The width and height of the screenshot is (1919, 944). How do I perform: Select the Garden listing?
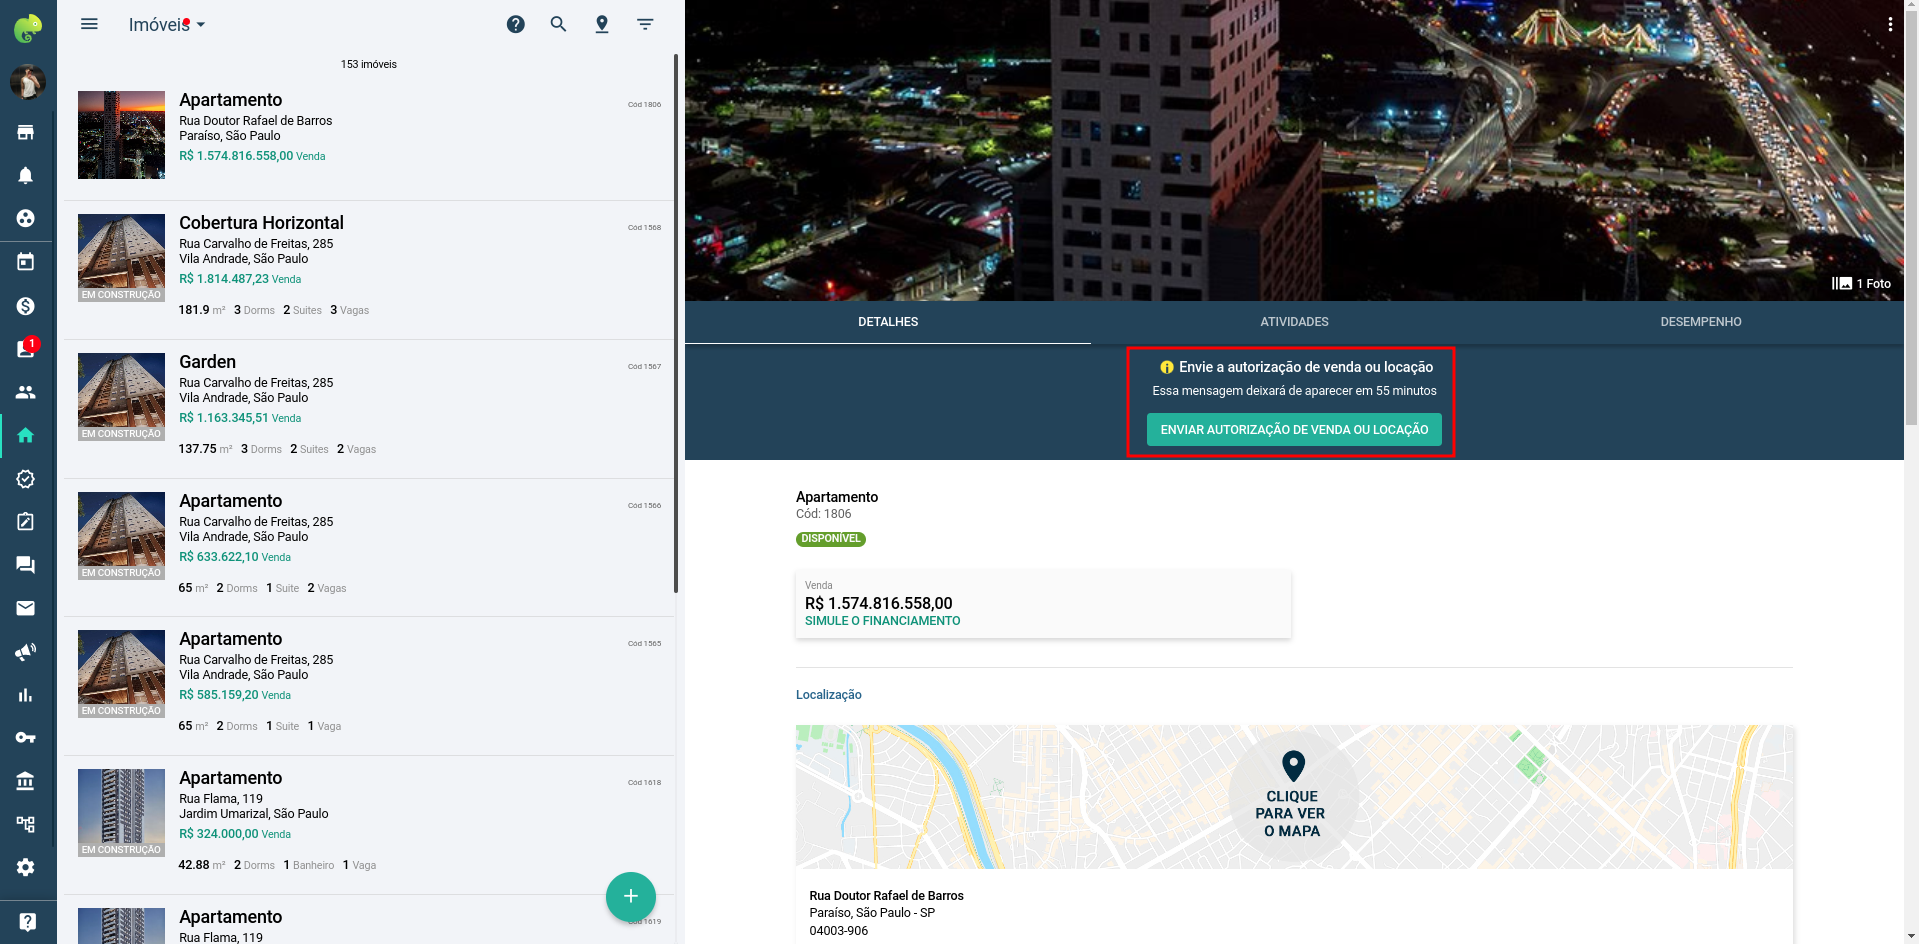[370, 409]
